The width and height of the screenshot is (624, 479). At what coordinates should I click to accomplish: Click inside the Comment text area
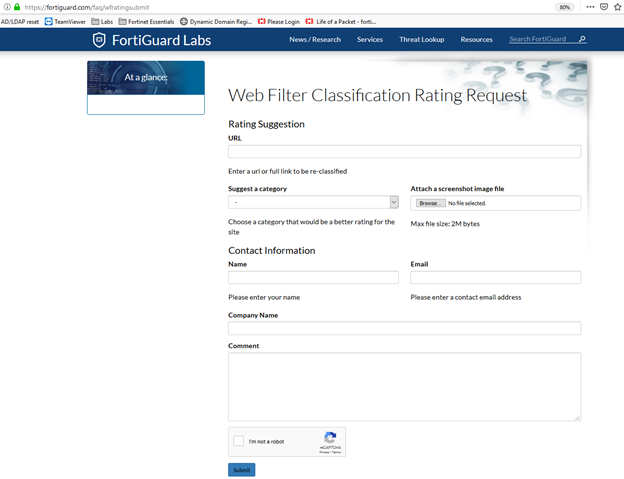coord(404,387)
